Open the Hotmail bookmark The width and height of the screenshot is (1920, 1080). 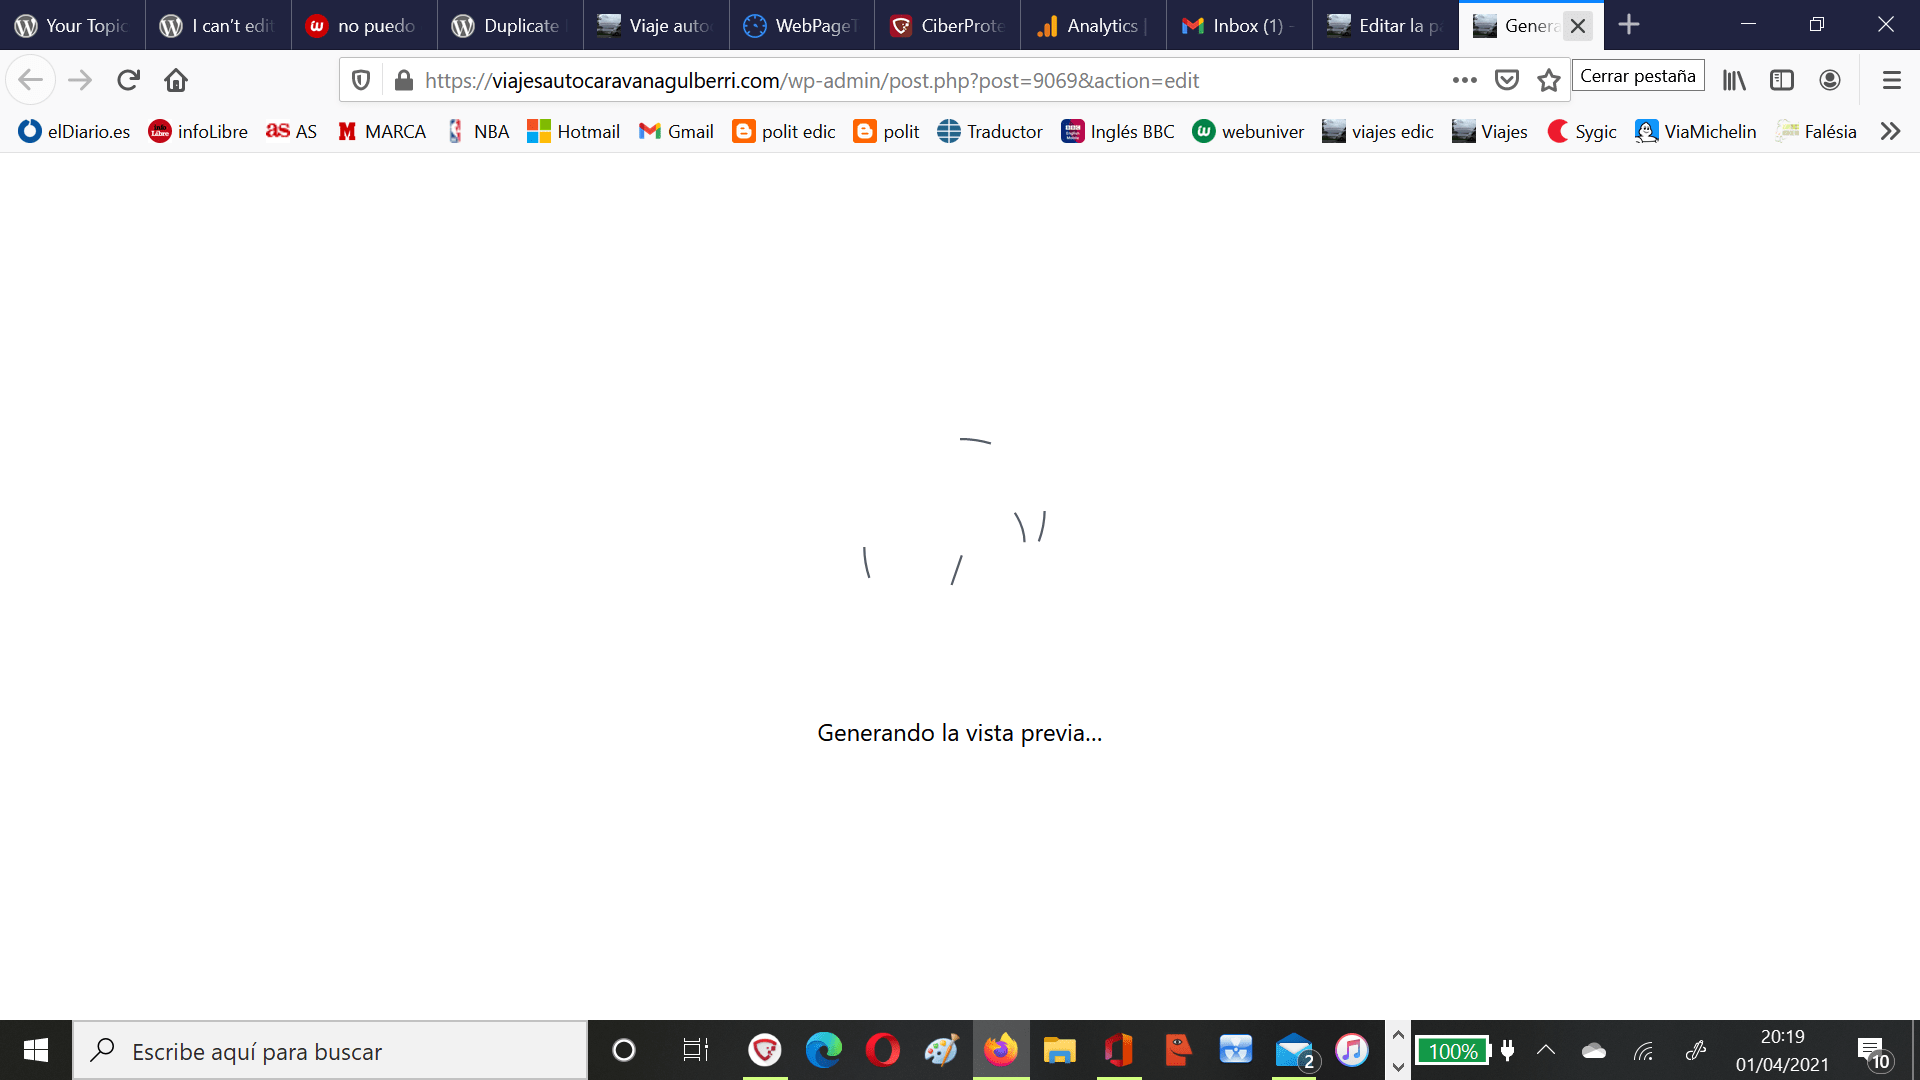pyautogui.click(x=573, y=131)
